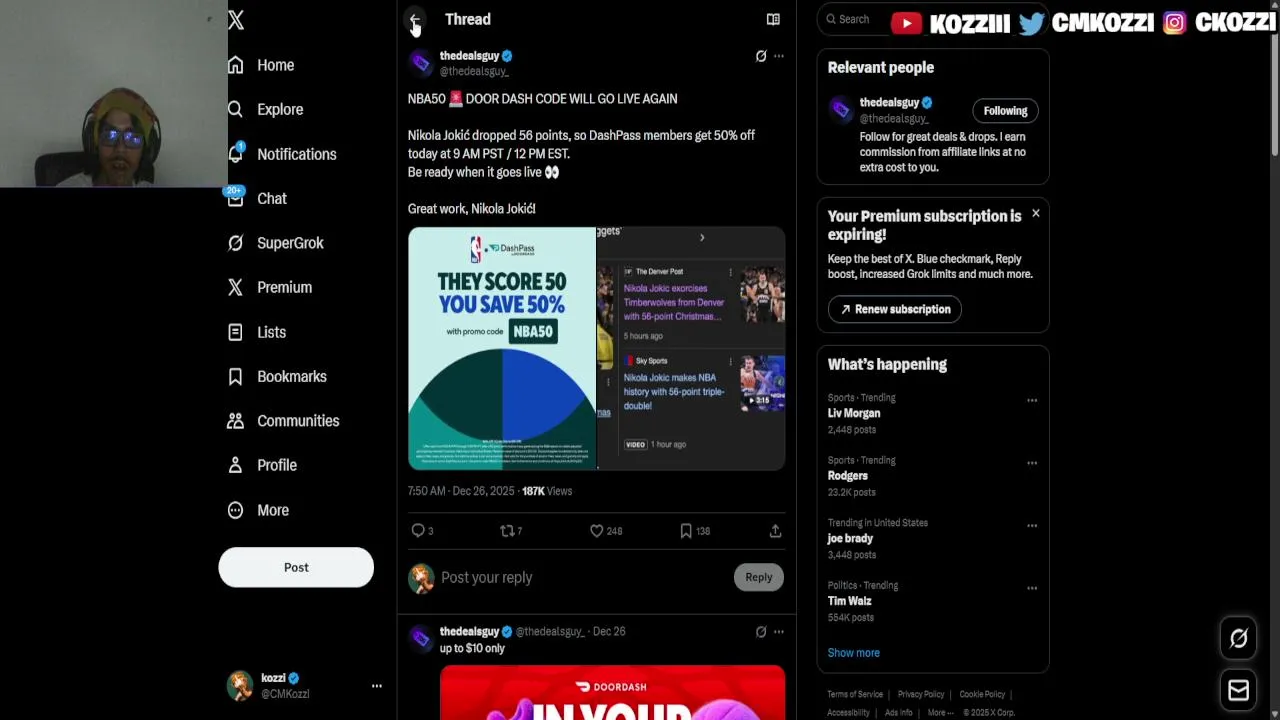
Task: Open options for Liv Morgan trend
Action: (1032, 400)
